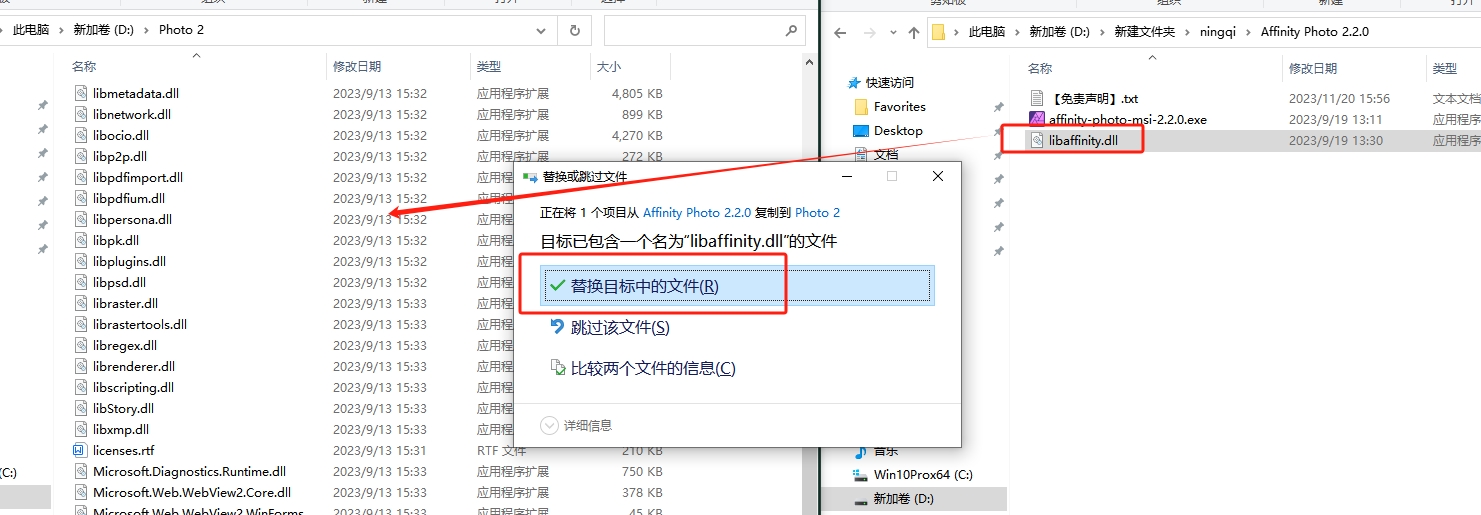Sort left window by 名称 column header
1481x515 pixels.
coord(84,67)
